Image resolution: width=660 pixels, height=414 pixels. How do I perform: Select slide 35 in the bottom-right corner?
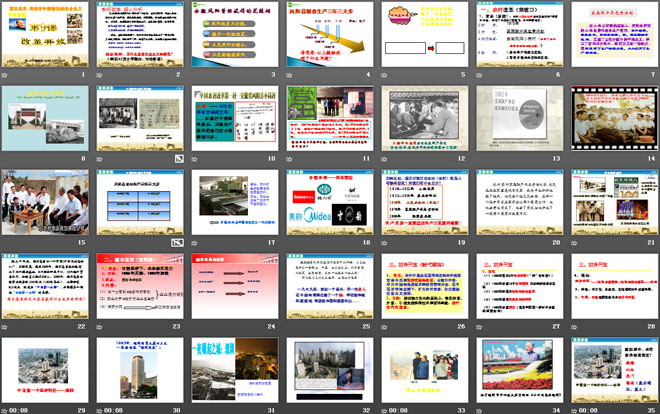pos(612,369)
